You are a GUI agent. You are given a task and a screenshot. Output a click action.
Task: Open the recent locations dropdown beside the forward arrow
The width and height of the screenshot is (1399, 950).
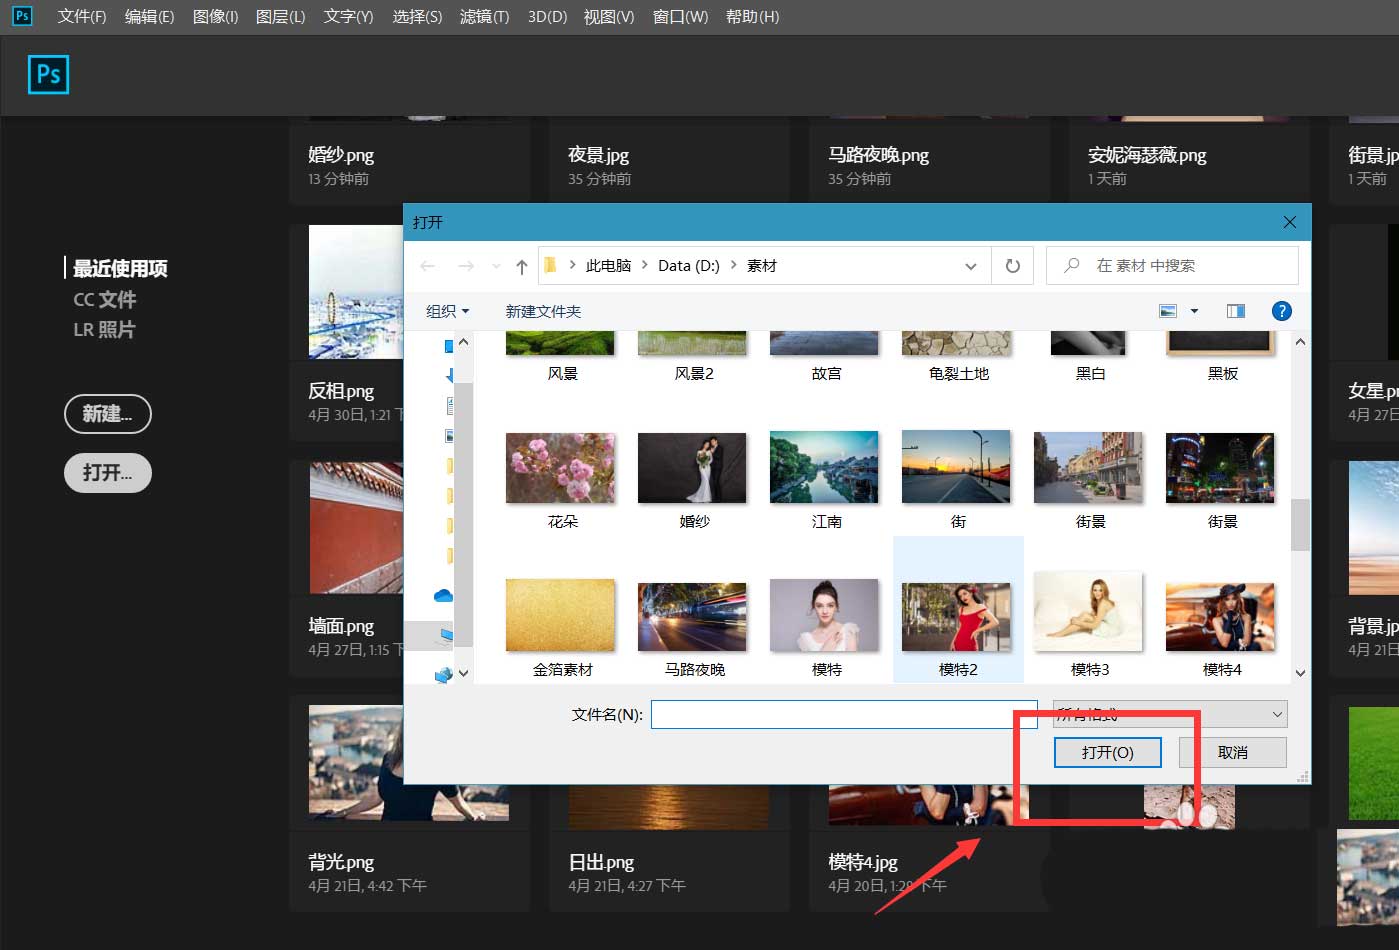497,266
